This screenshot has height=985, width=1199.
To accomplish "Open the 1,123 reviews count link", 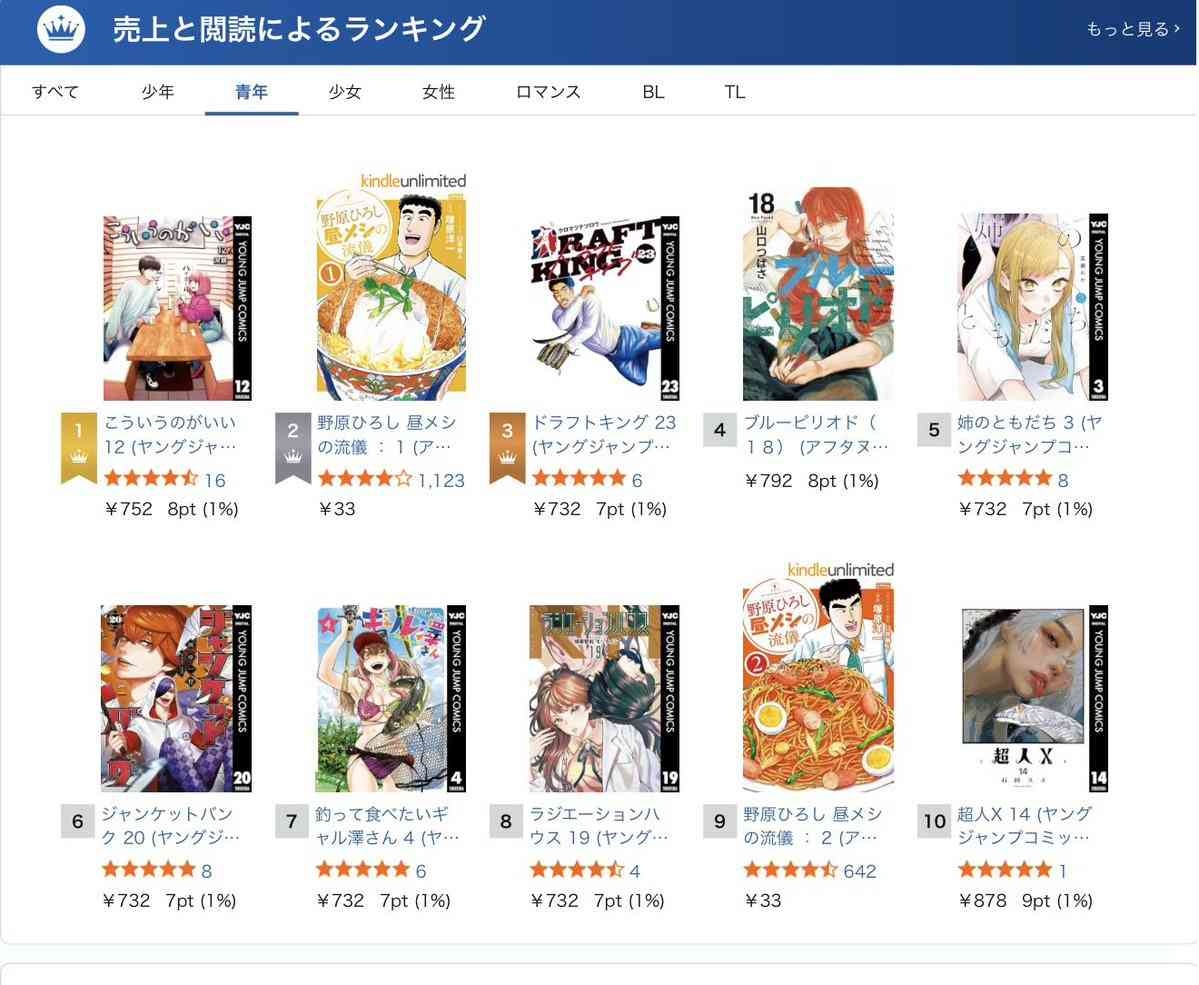I will (x=441, y=480).
